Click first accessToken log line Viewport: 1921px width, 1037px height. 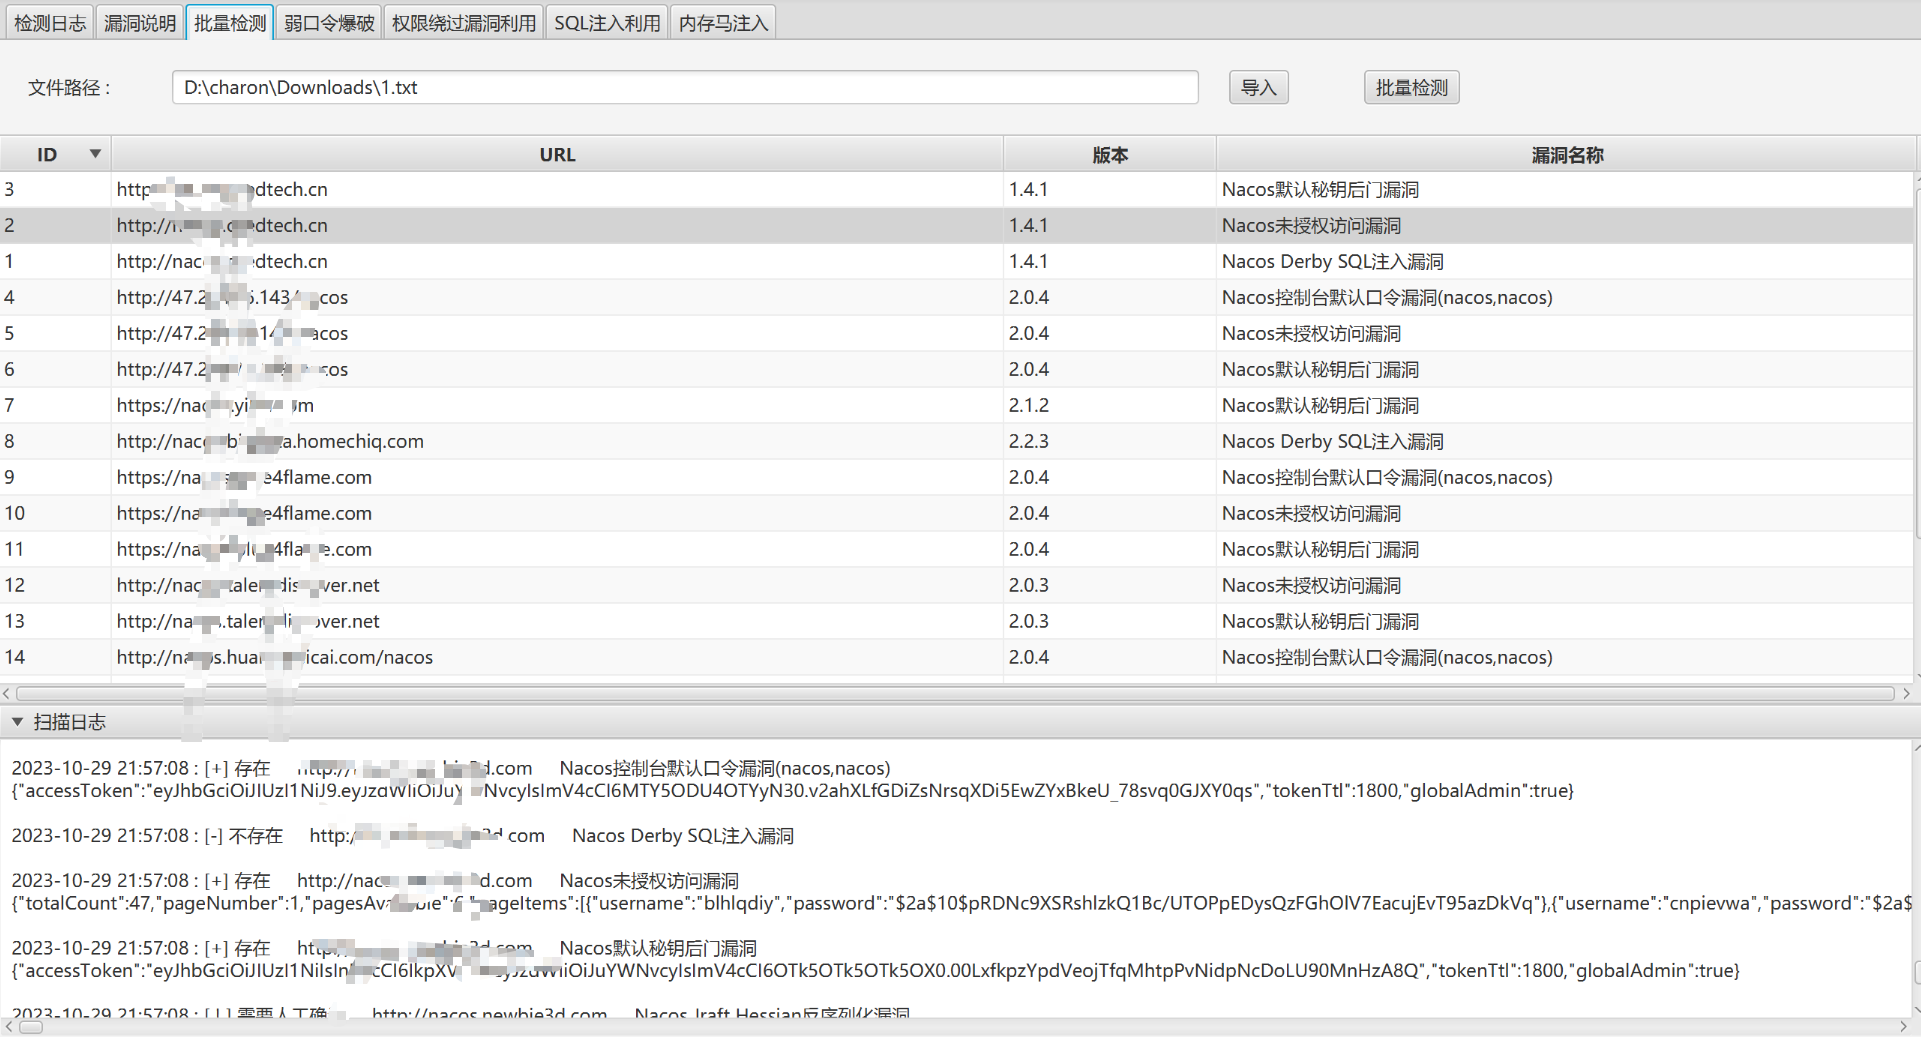793,790
